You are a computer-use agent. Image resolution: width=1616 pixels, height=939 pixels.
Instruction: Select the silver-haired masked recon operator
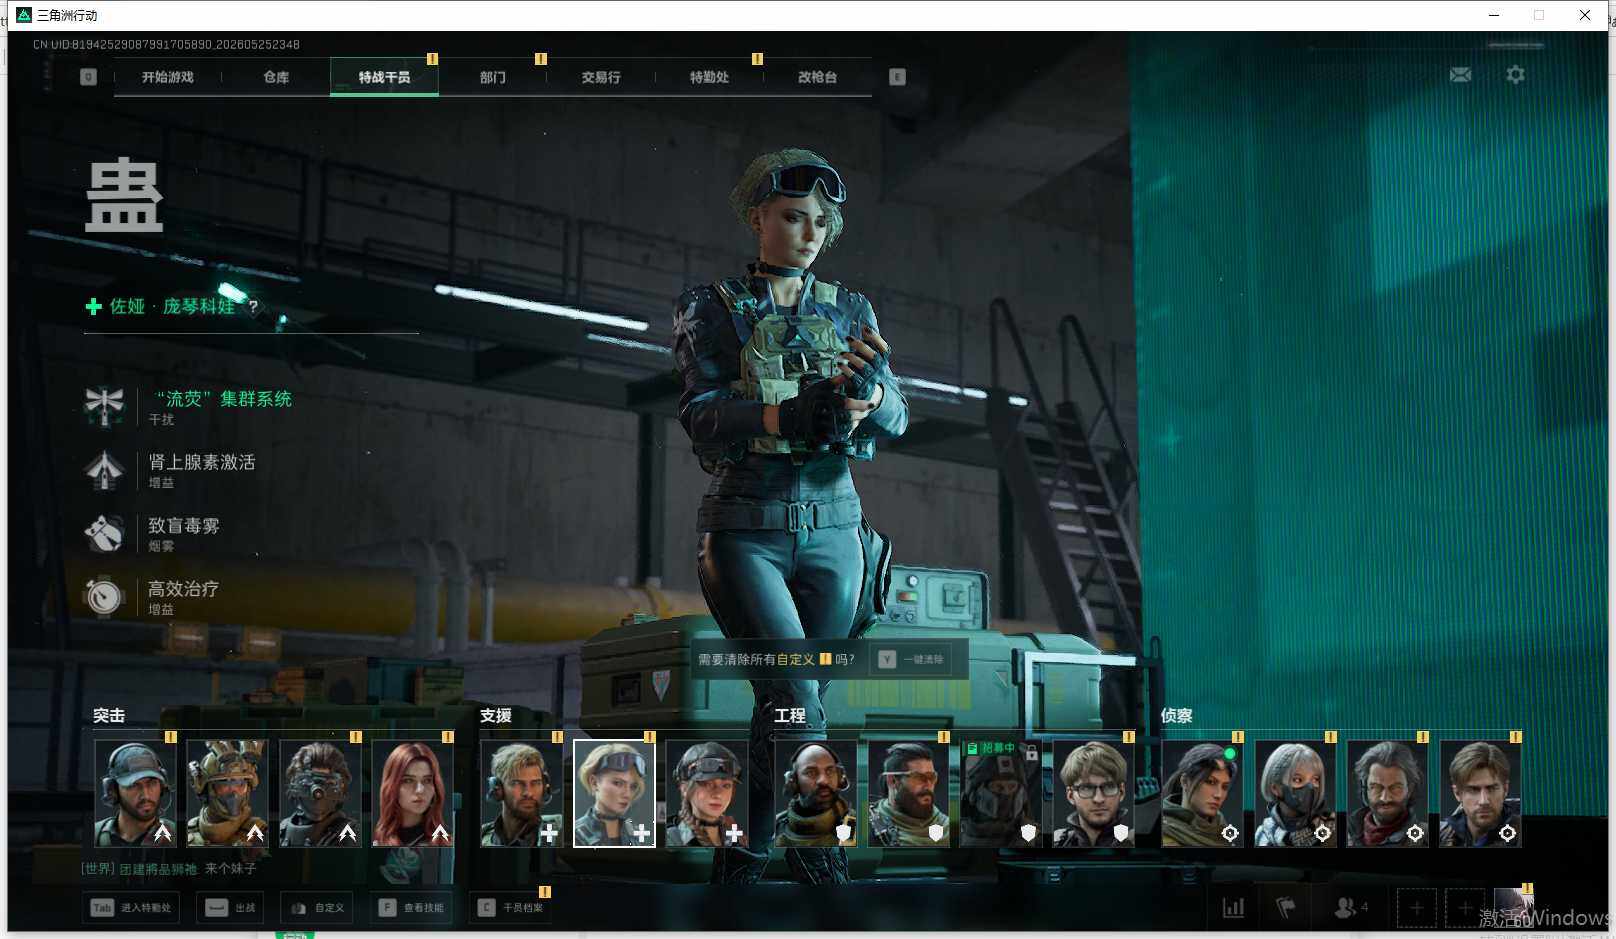pyautogui.click(x=1295, y=794)
